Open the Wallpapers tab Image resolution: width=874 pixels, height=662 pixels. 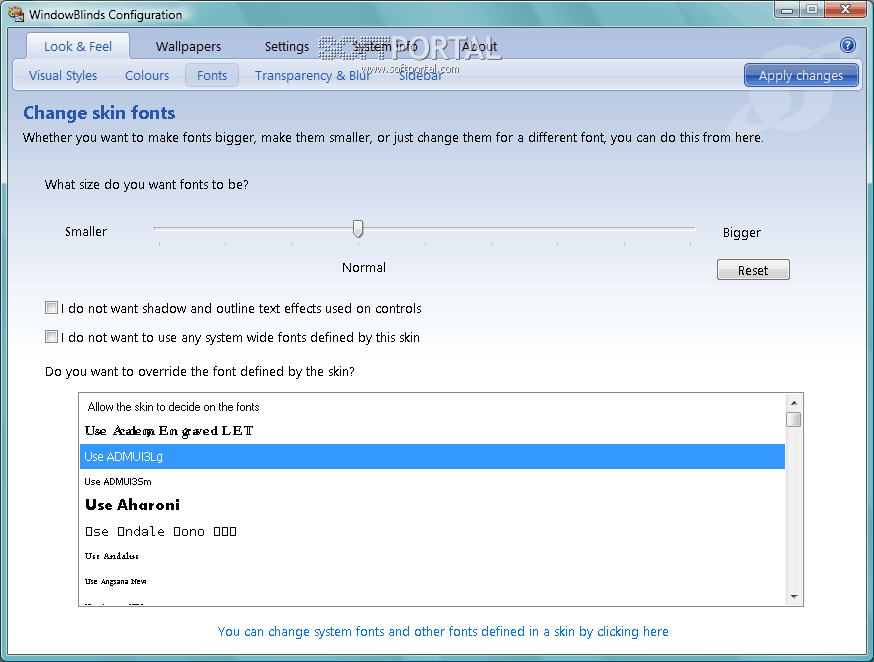(x=188, y=46)
